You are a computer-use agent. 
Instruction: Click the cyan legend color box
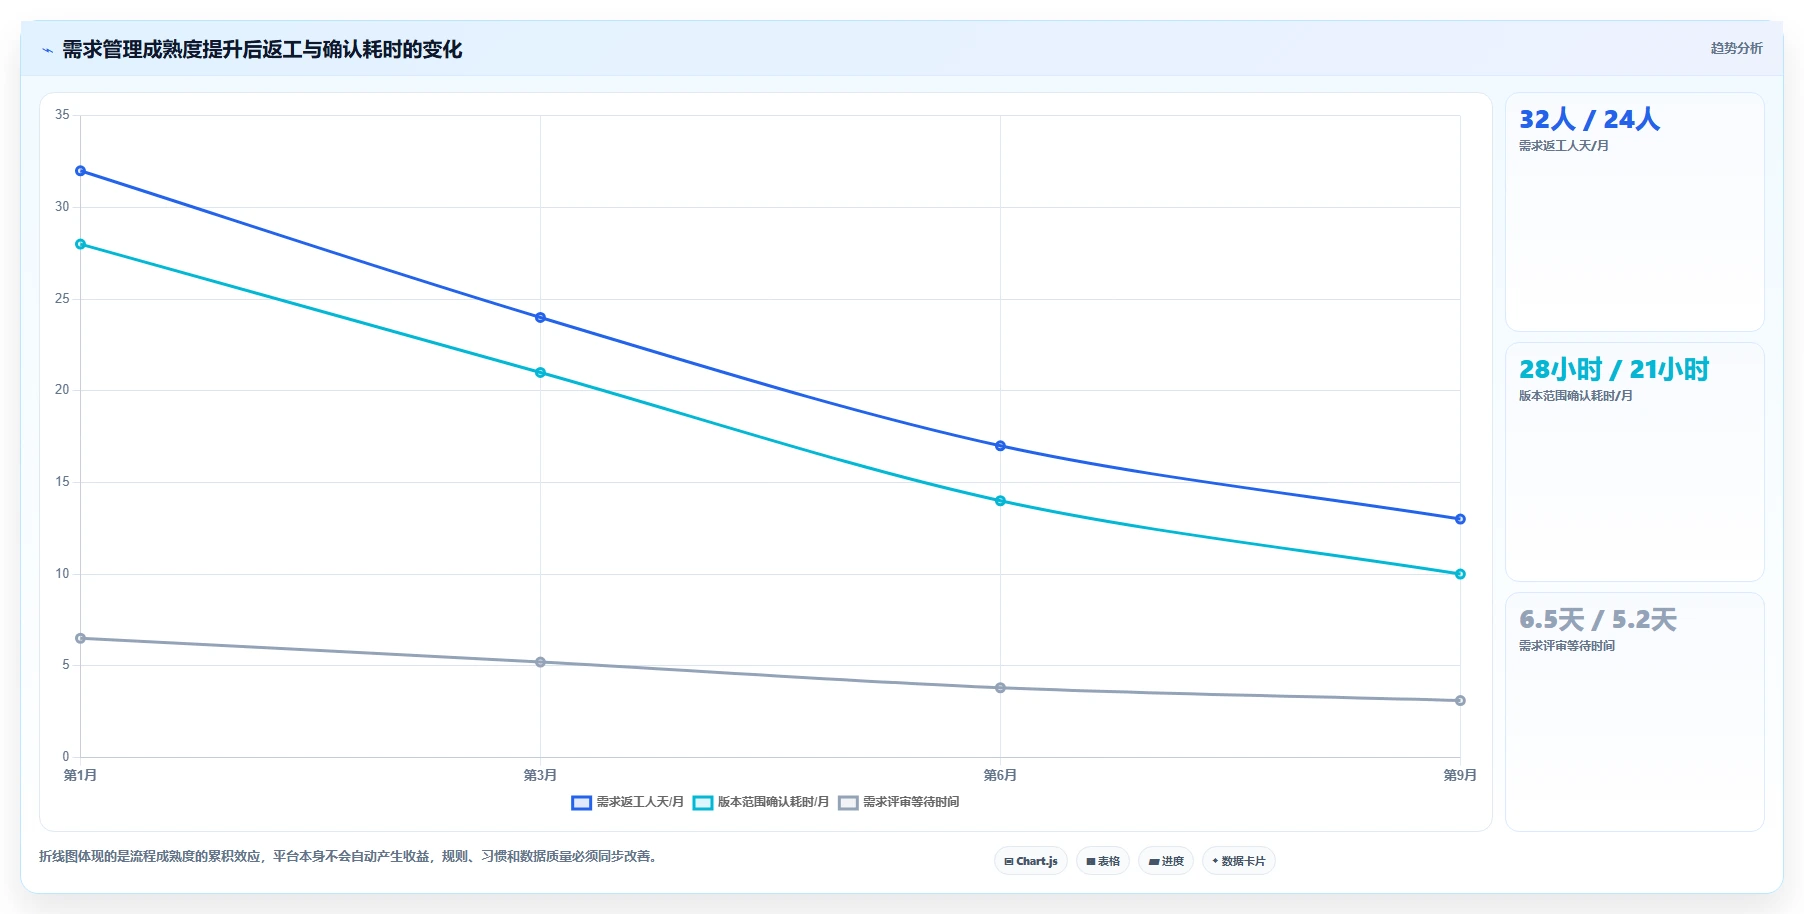point(703,802)
